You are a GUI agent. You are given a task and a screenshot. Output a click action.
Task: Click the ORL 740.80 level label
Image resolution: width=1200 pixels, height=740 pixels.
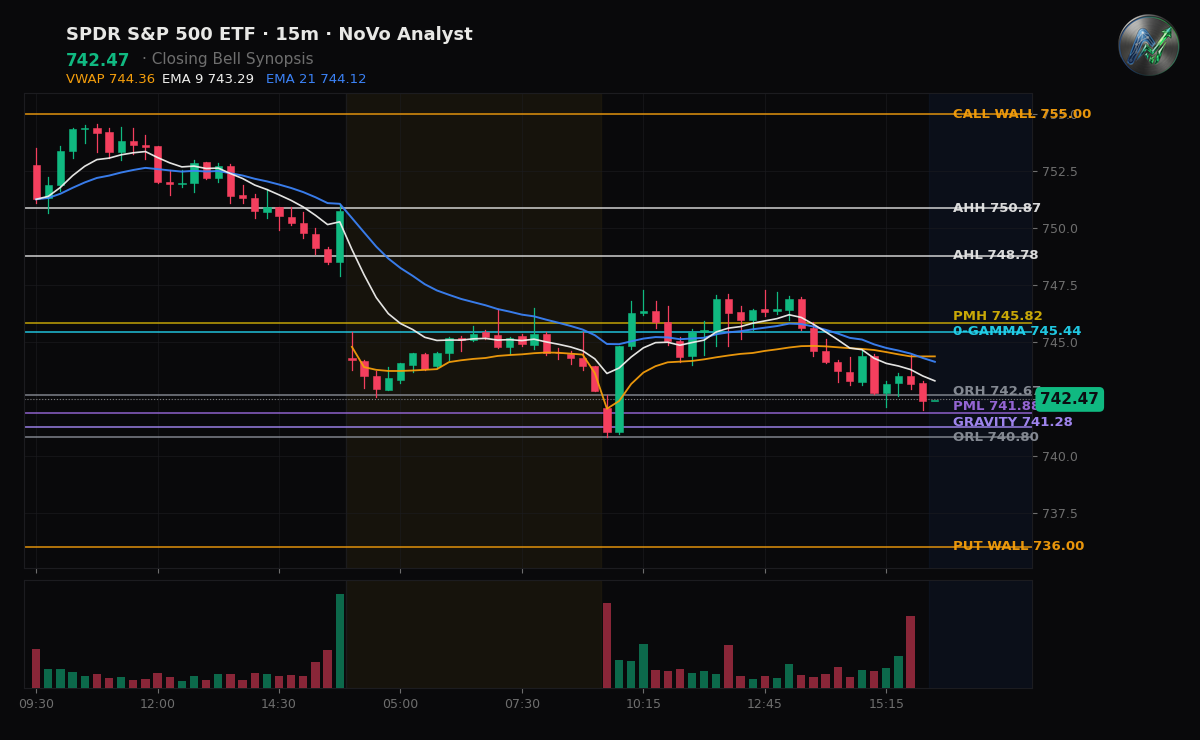point(996,437)
